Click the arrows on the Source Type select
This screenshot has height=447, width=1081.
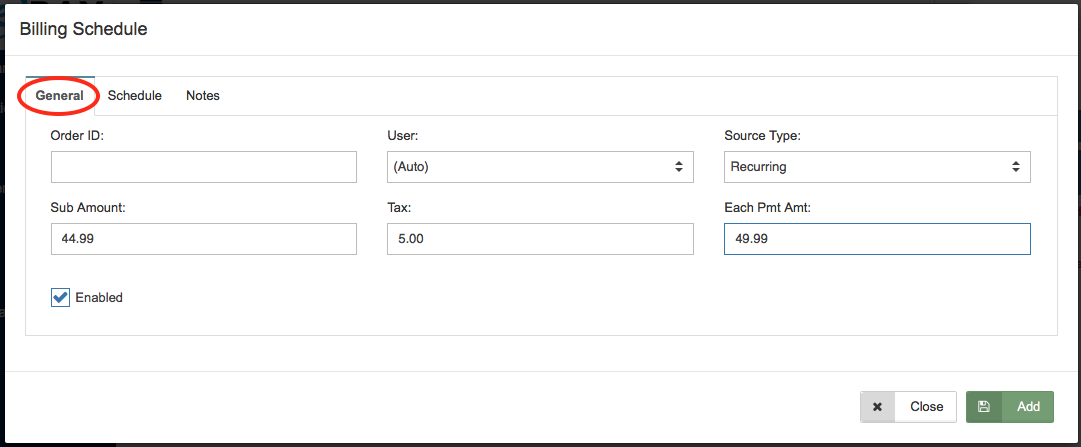point(1016,167)
